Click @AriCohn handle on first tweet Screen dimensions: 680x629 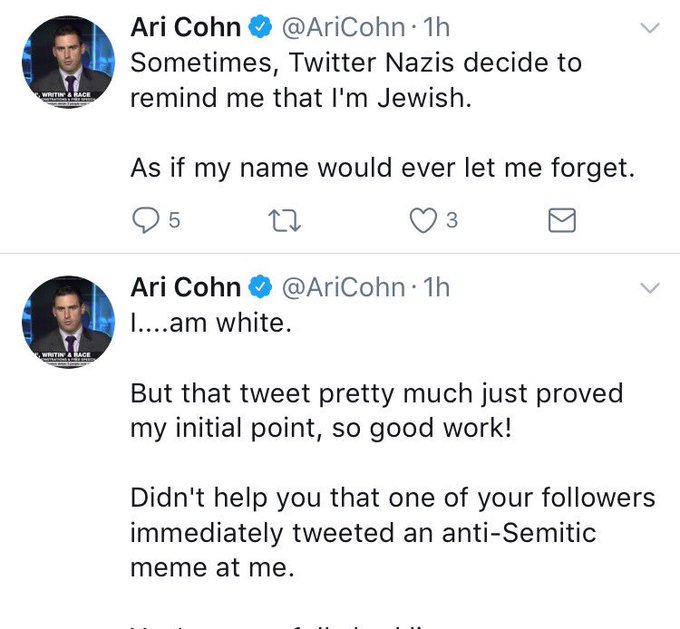(343, 28)
